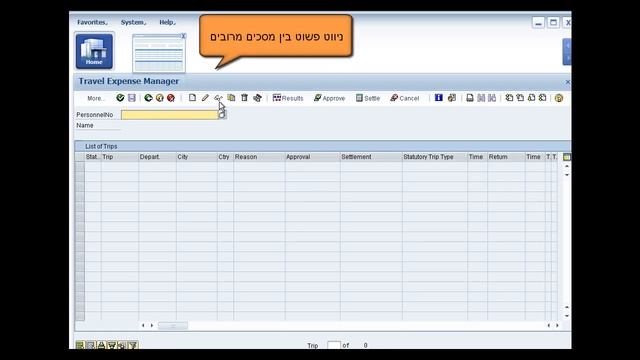Click the glasses Display icon
This screenshot has width=640, height=360.
[218, 98]
